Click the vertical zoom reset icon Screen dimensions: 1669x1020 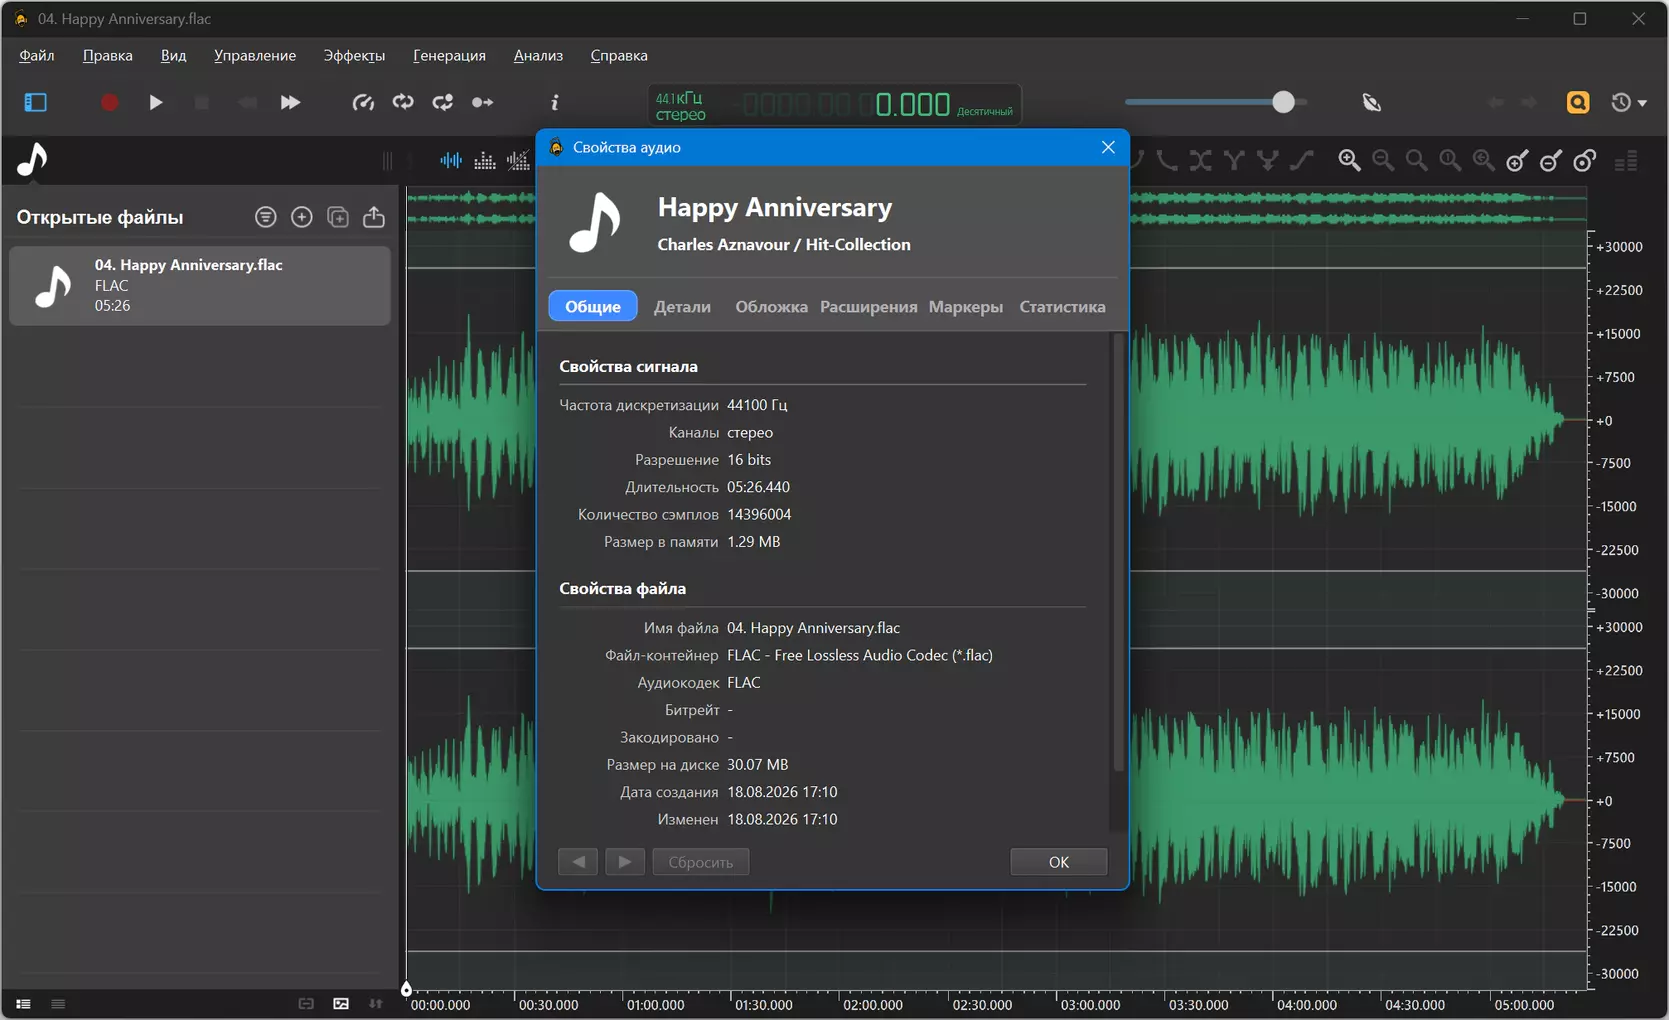coord(1585,160)
